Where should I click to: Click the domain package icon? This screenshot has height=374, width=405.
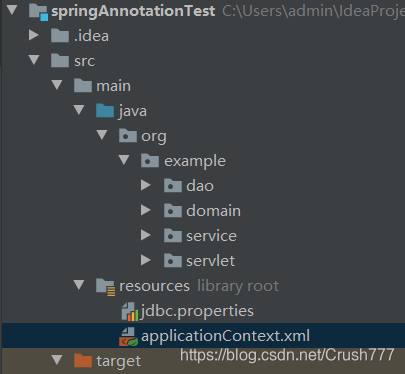[173, 210]
